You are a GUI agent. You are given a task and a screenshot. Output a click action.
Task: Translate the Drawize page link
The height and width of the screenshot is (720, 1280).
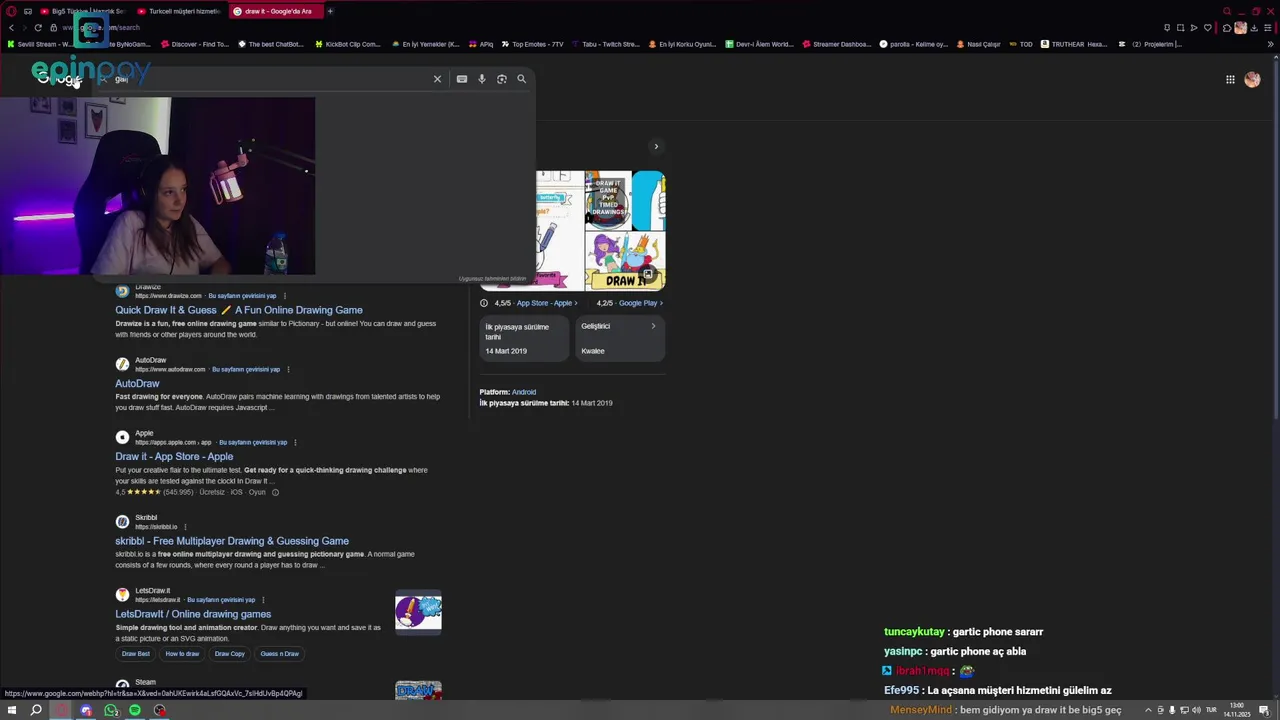click(242, 296)
